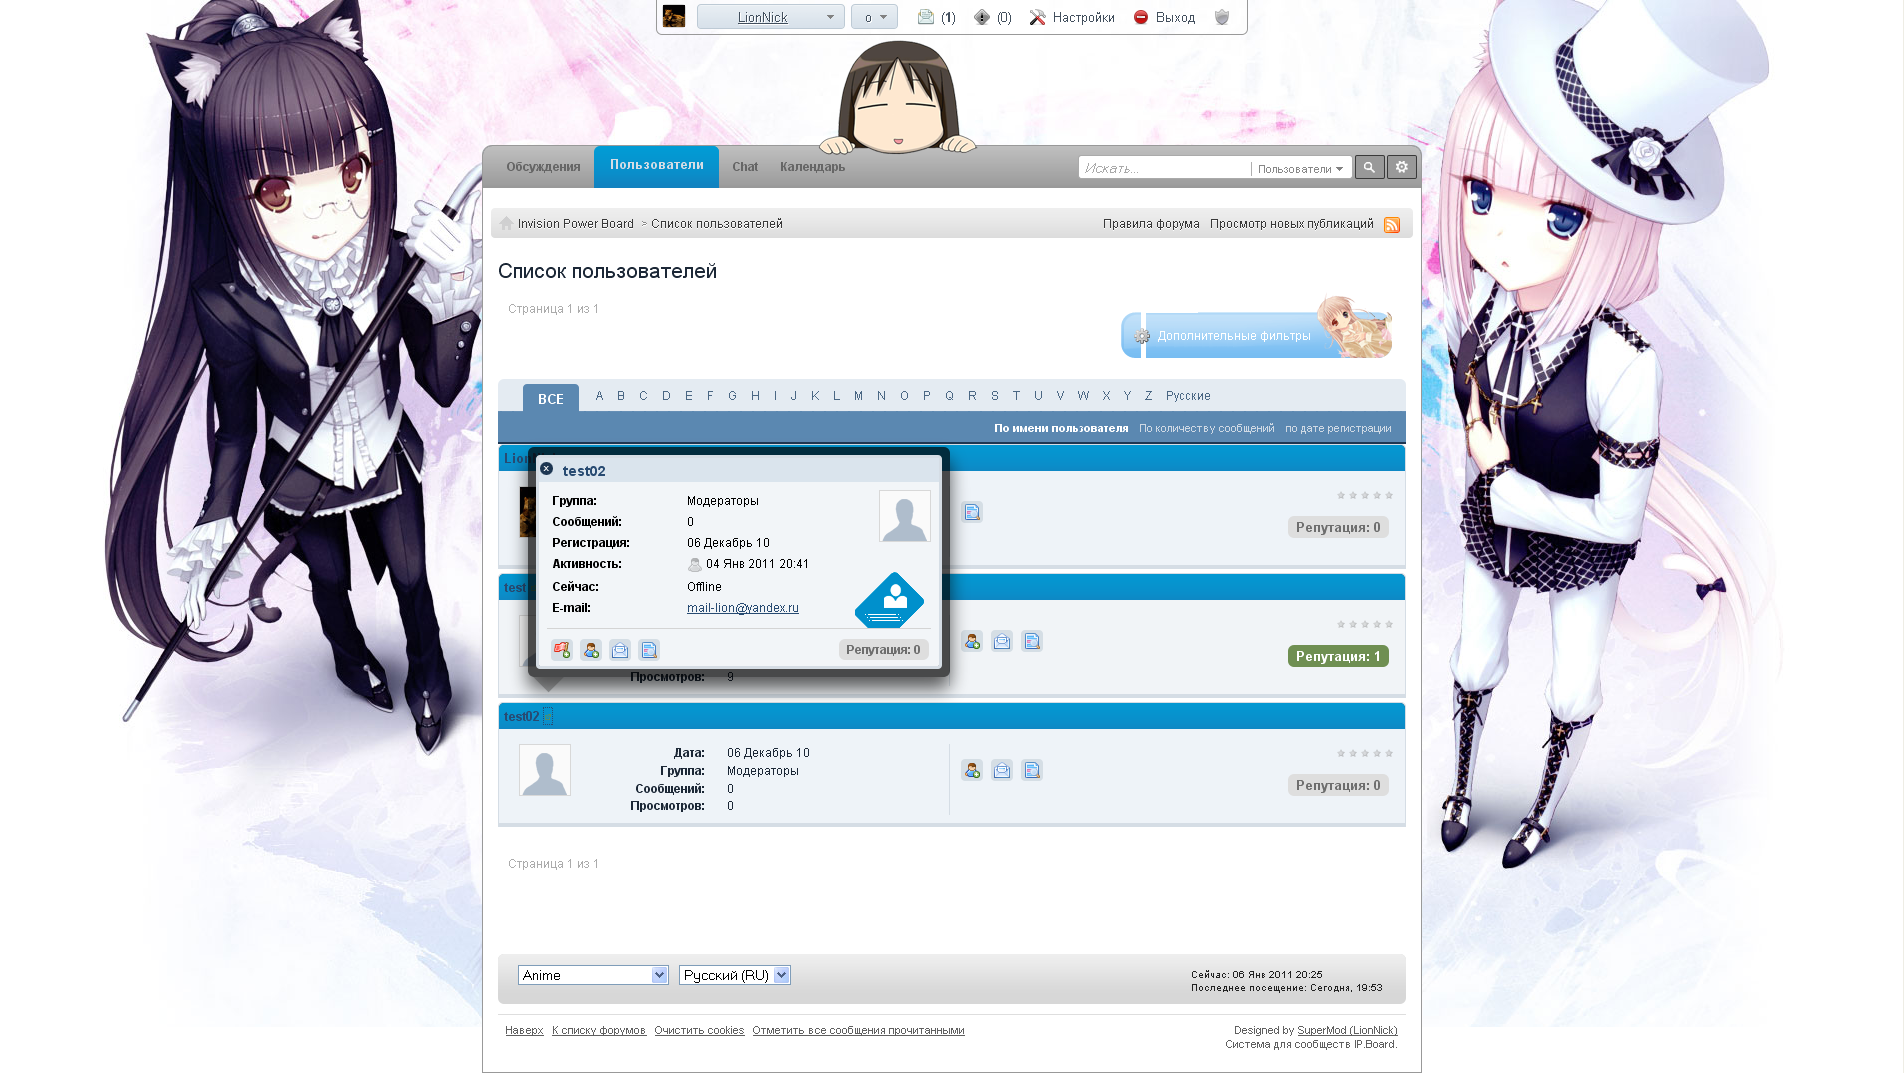
Task: Click the mail-lion@yandex.ru email link
Action: click(742, 608)
